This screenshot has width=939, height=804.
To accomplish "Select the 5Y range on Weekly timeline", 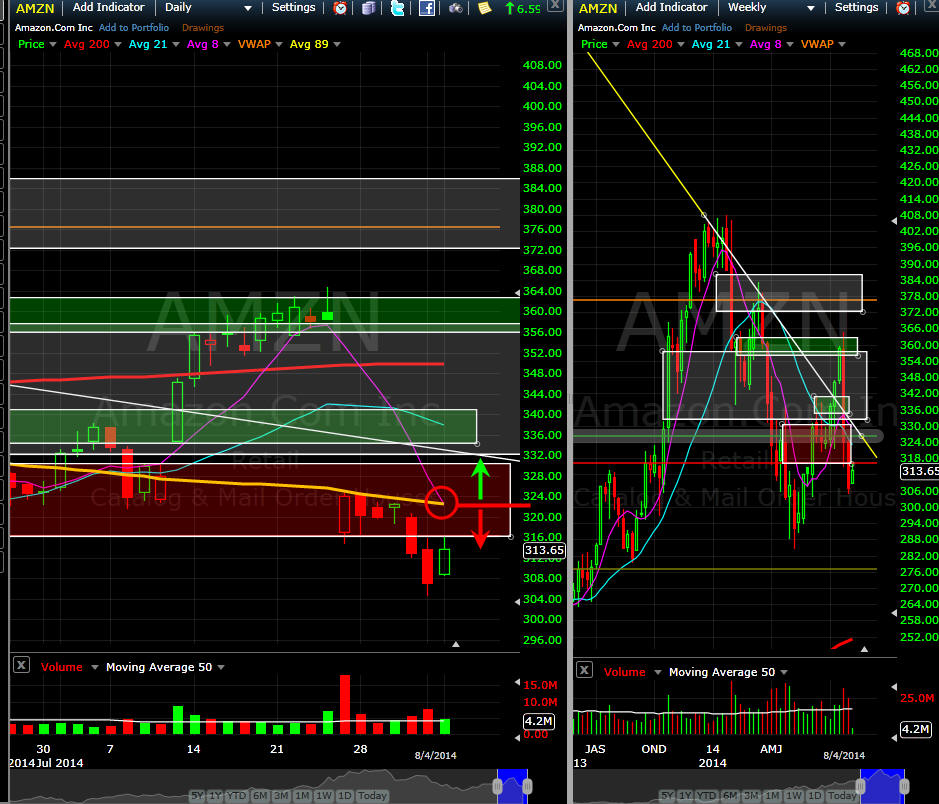I will [x=667, y=796].
